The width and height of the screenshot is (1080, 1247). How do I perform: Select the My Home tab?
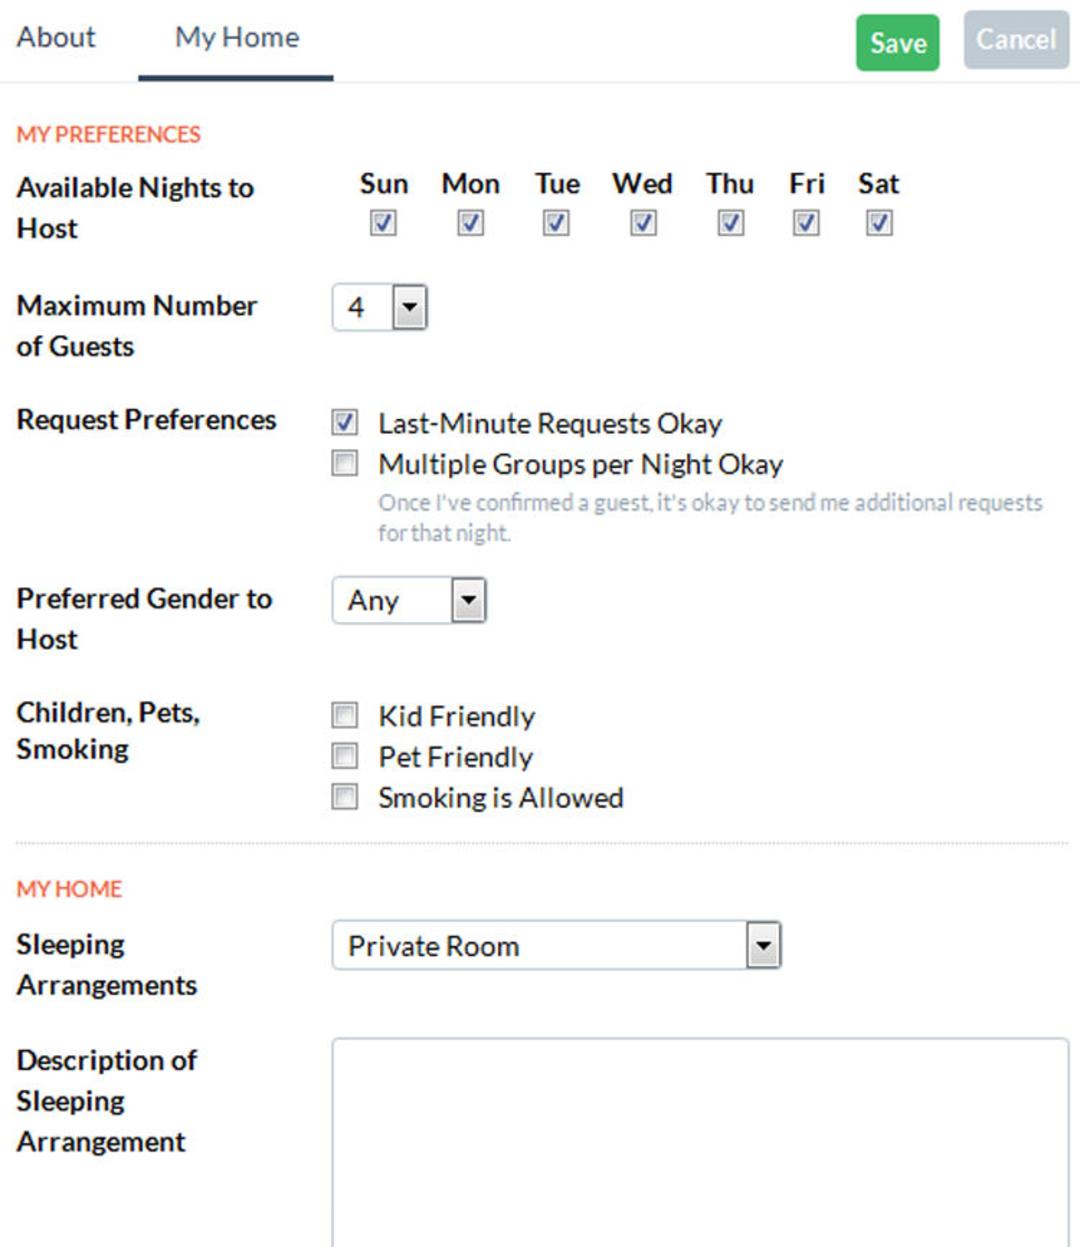click(237, 38)
